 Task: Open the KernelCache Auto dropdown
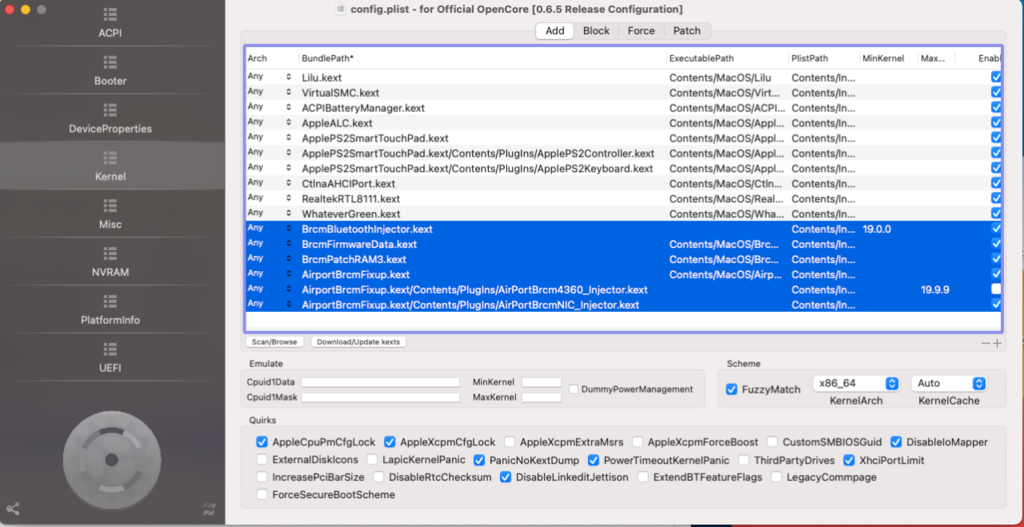point(949,383)
